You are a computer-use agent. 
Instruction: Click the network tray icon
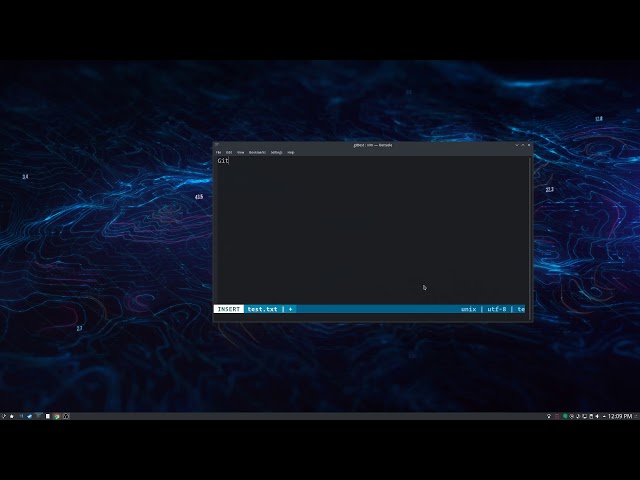click(549, 416)
